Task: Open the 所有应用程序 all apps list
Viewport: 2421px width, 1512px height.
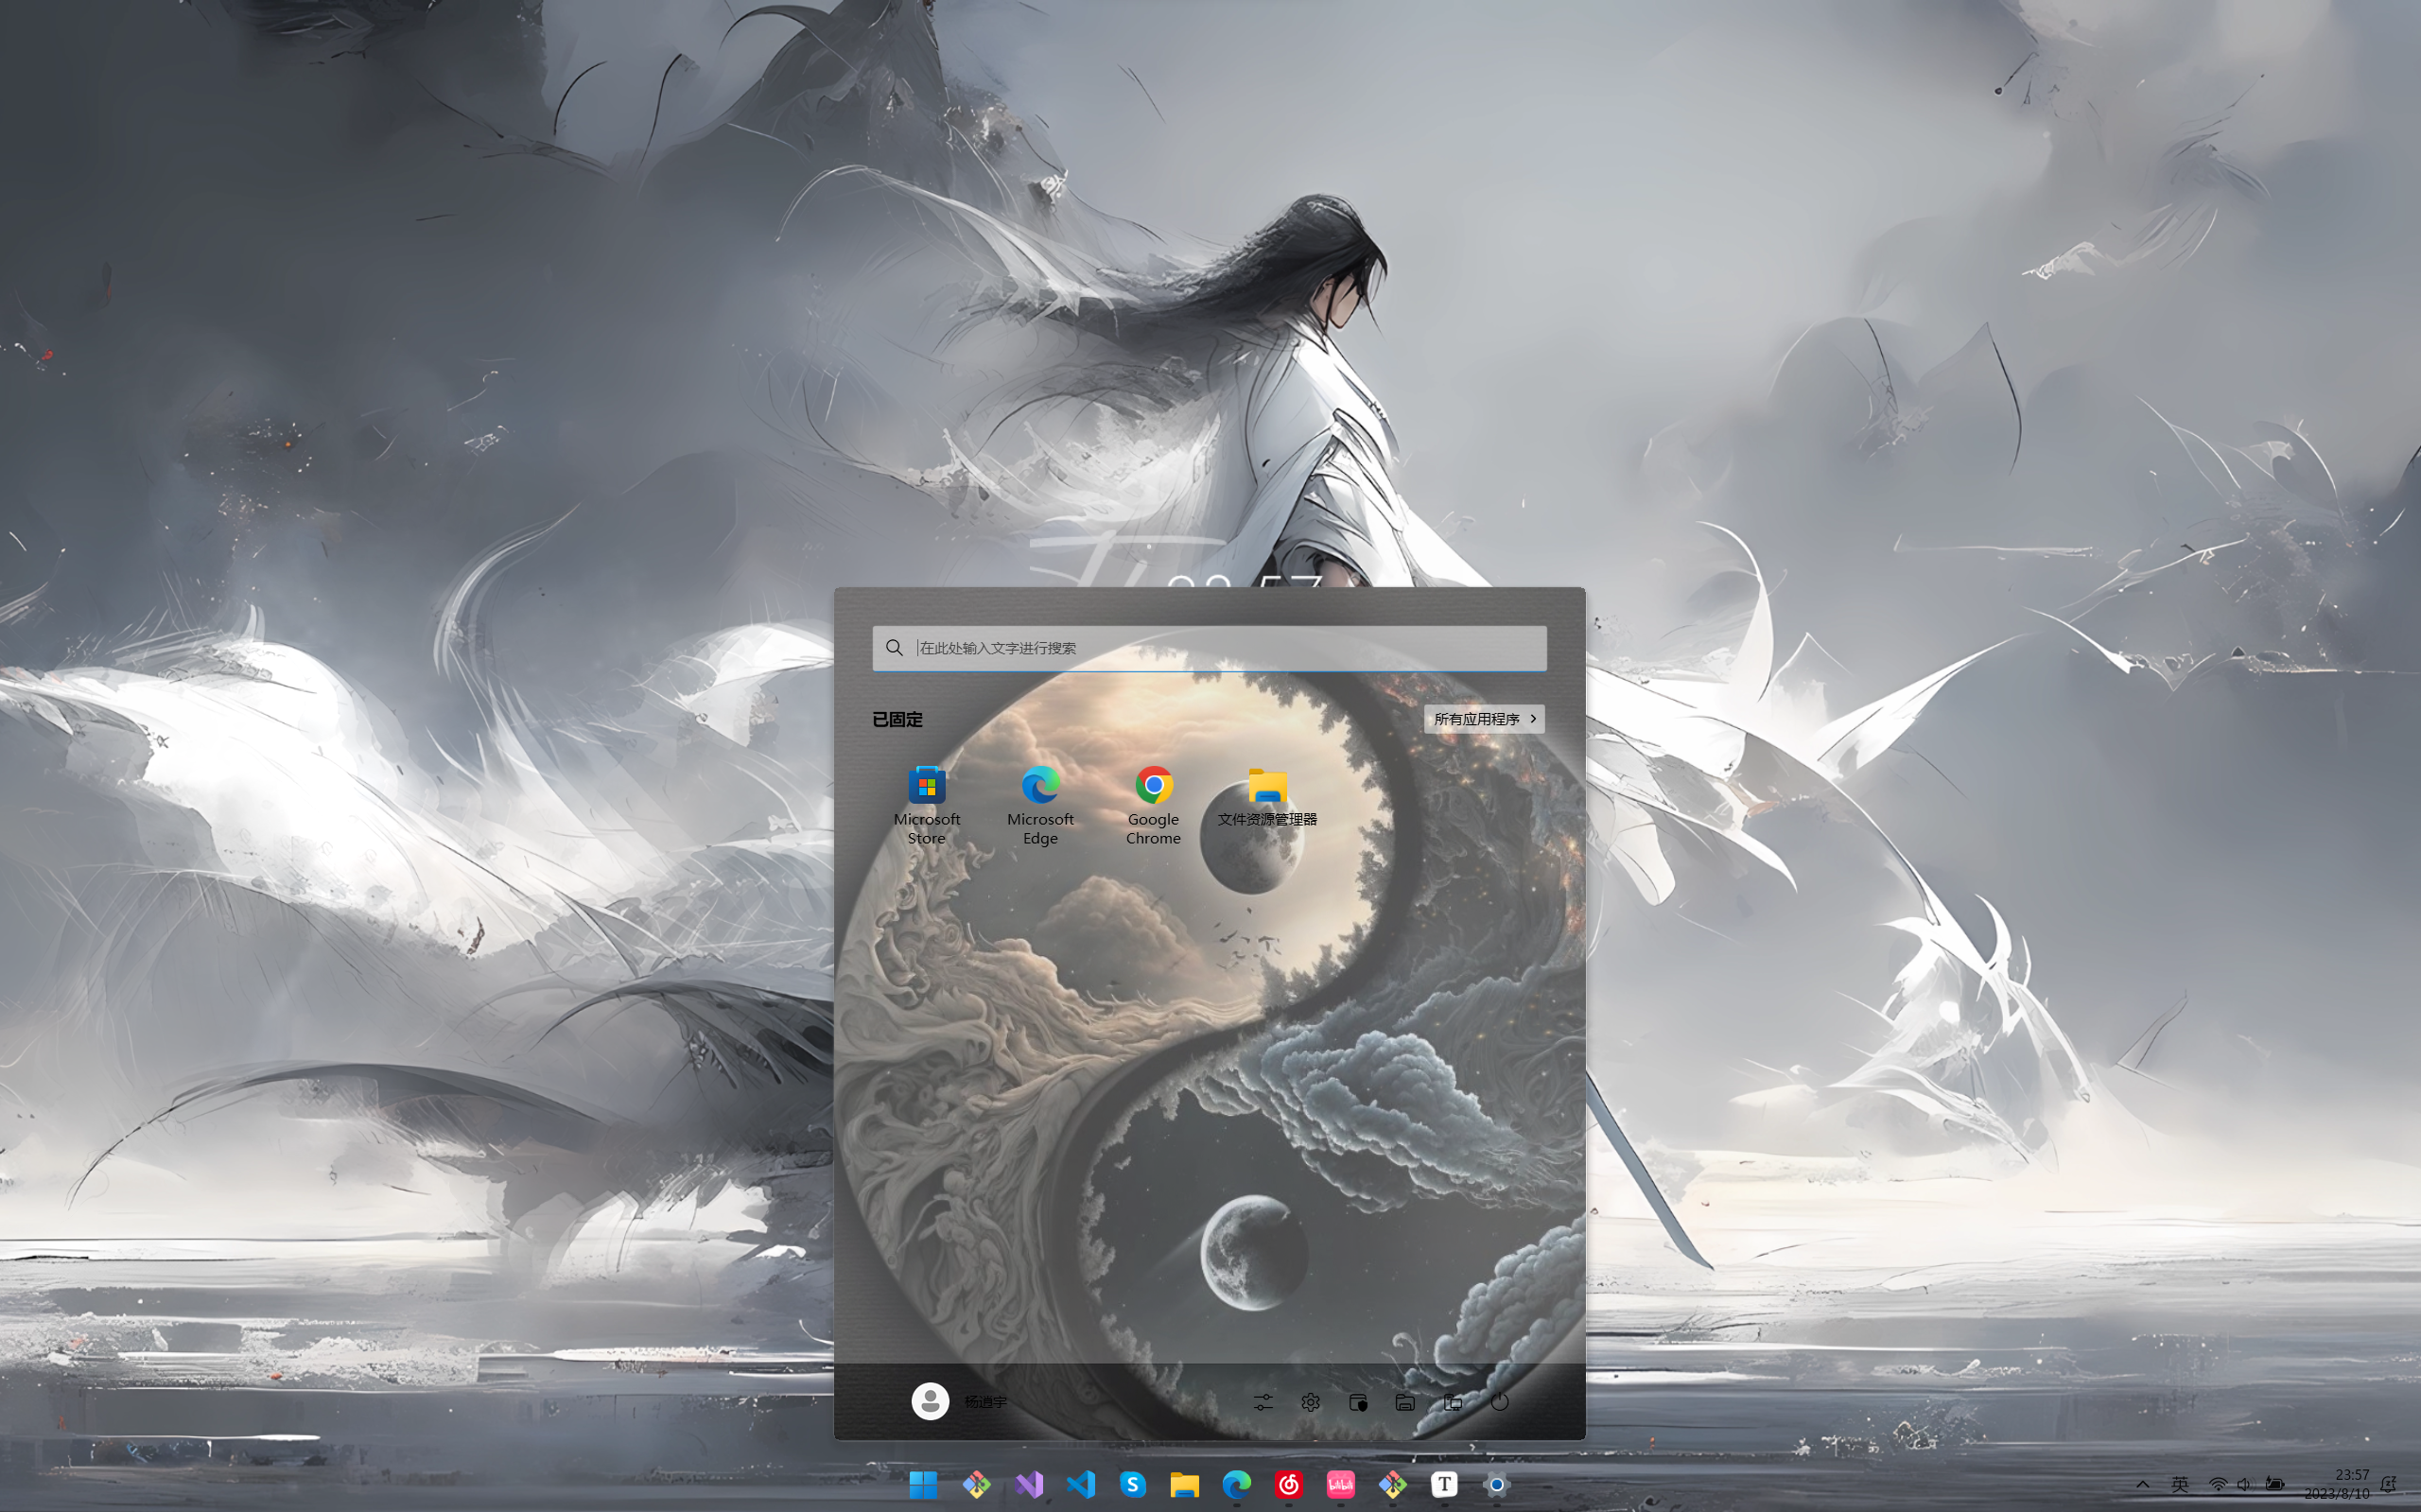Action: coord(1484,719)
